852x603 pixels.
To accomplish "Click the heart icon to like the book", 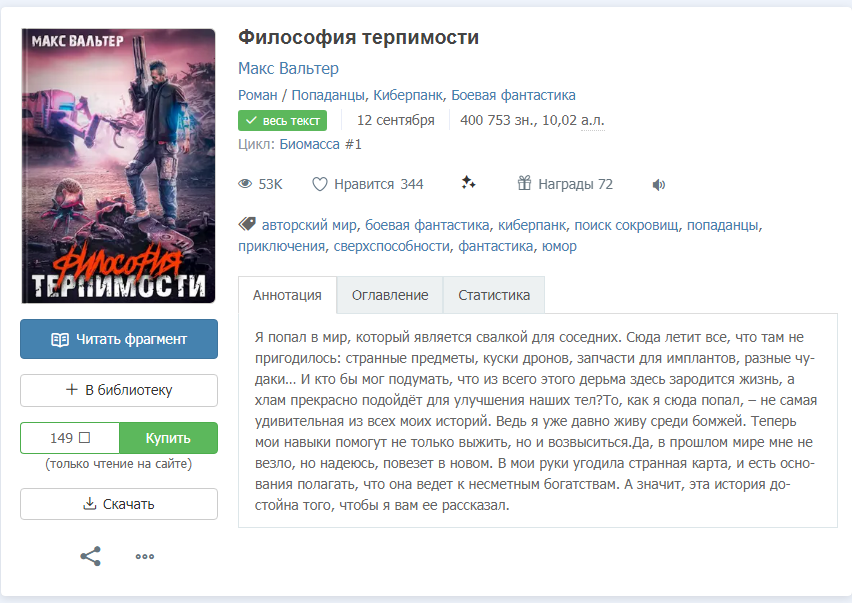I will coord(320,185).
